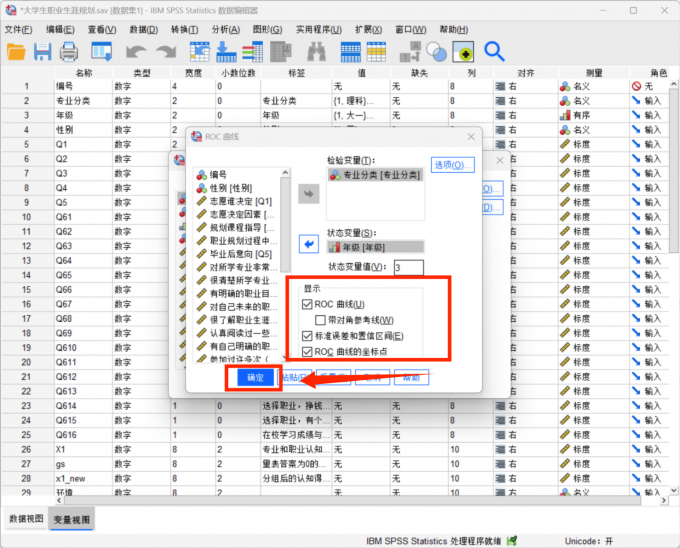
Task: Open the 选项 button in ROC dialog
Action: [453, 165]
